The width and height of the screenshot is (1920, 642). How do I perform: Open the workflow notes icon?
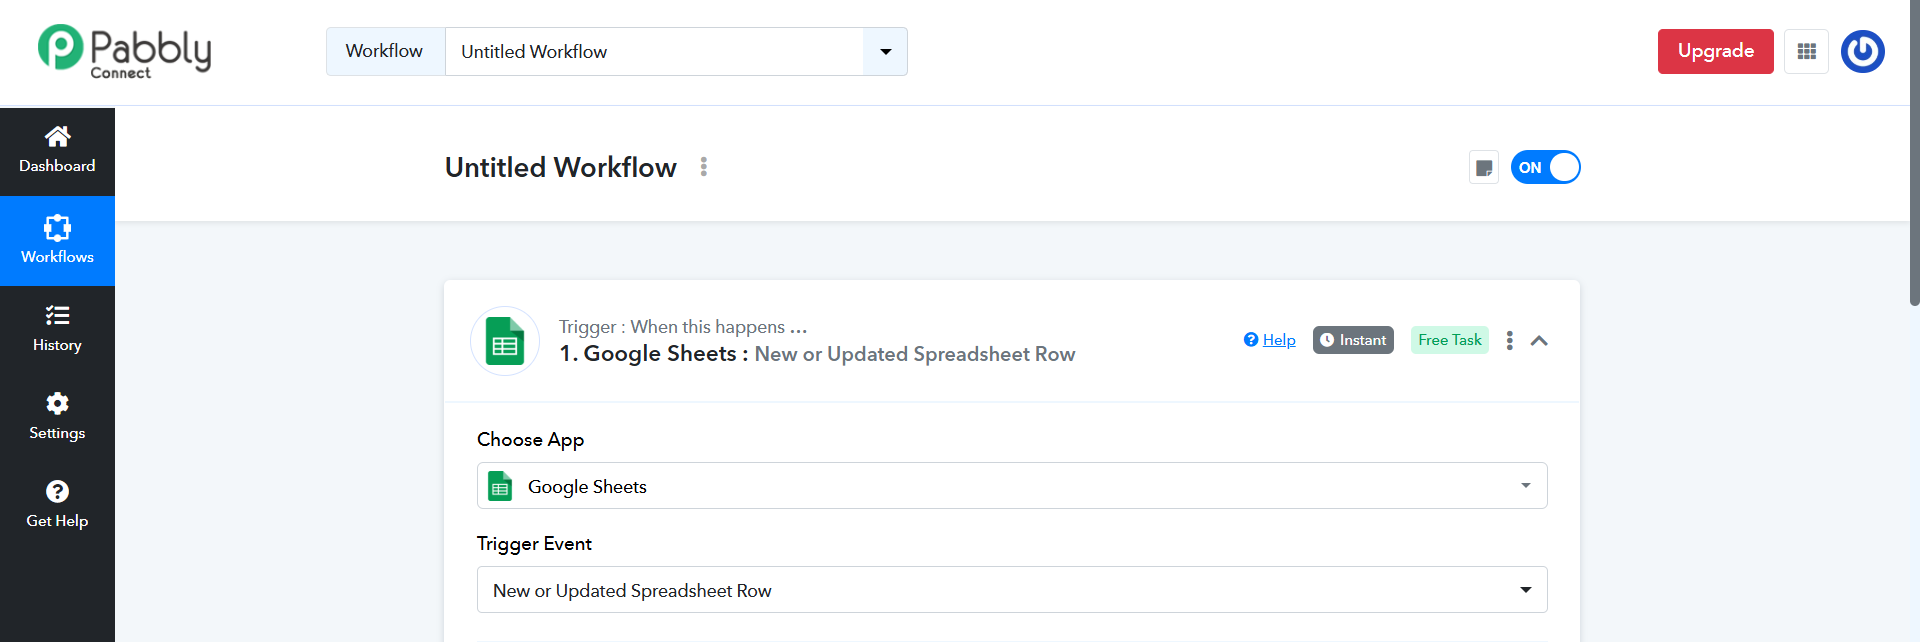click(x=1484, y=168)
